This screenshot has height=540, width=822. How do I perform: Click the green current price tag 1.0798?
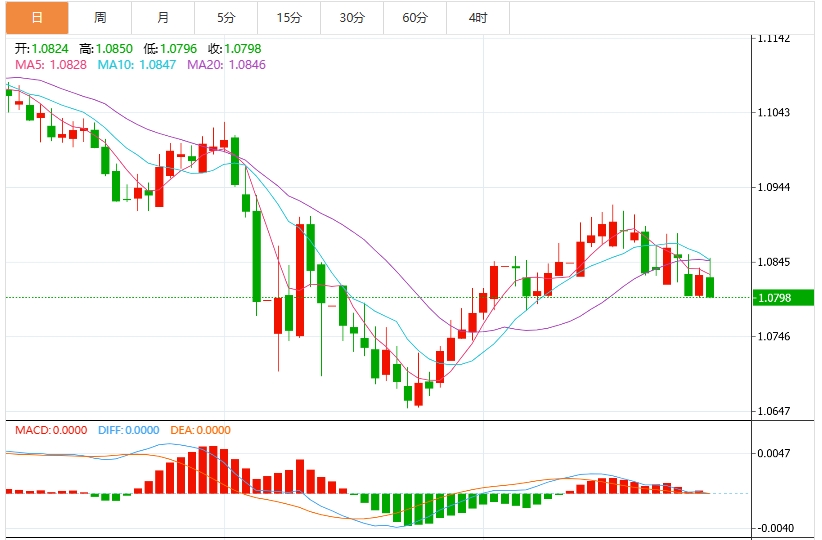(x=783, y=298)
